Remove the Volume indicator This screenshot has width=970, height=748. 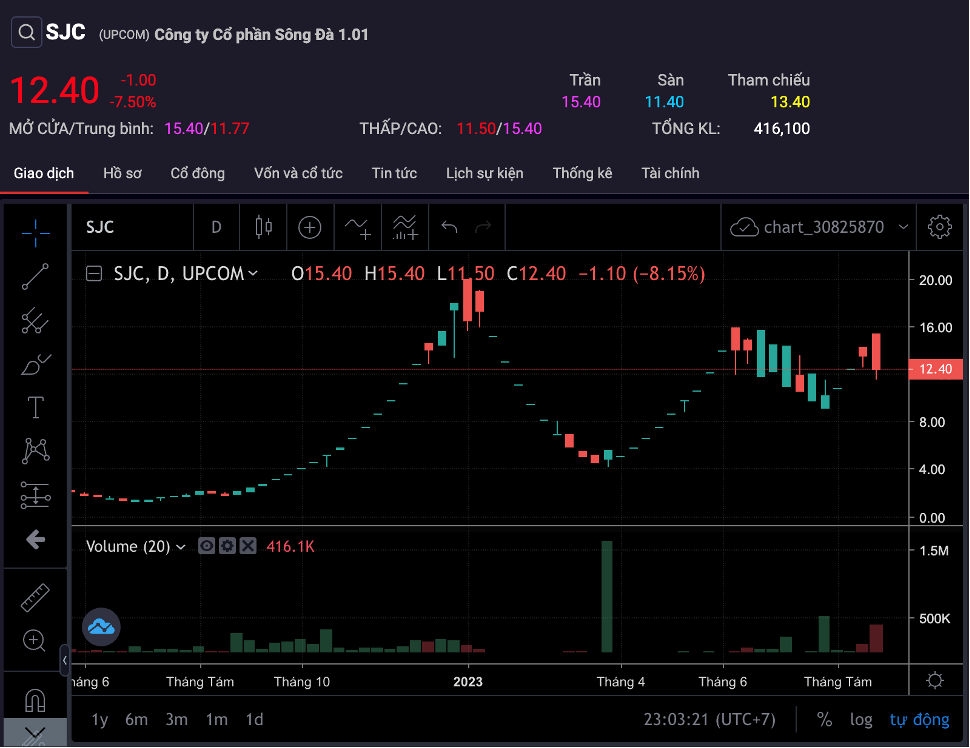point(248,546)
